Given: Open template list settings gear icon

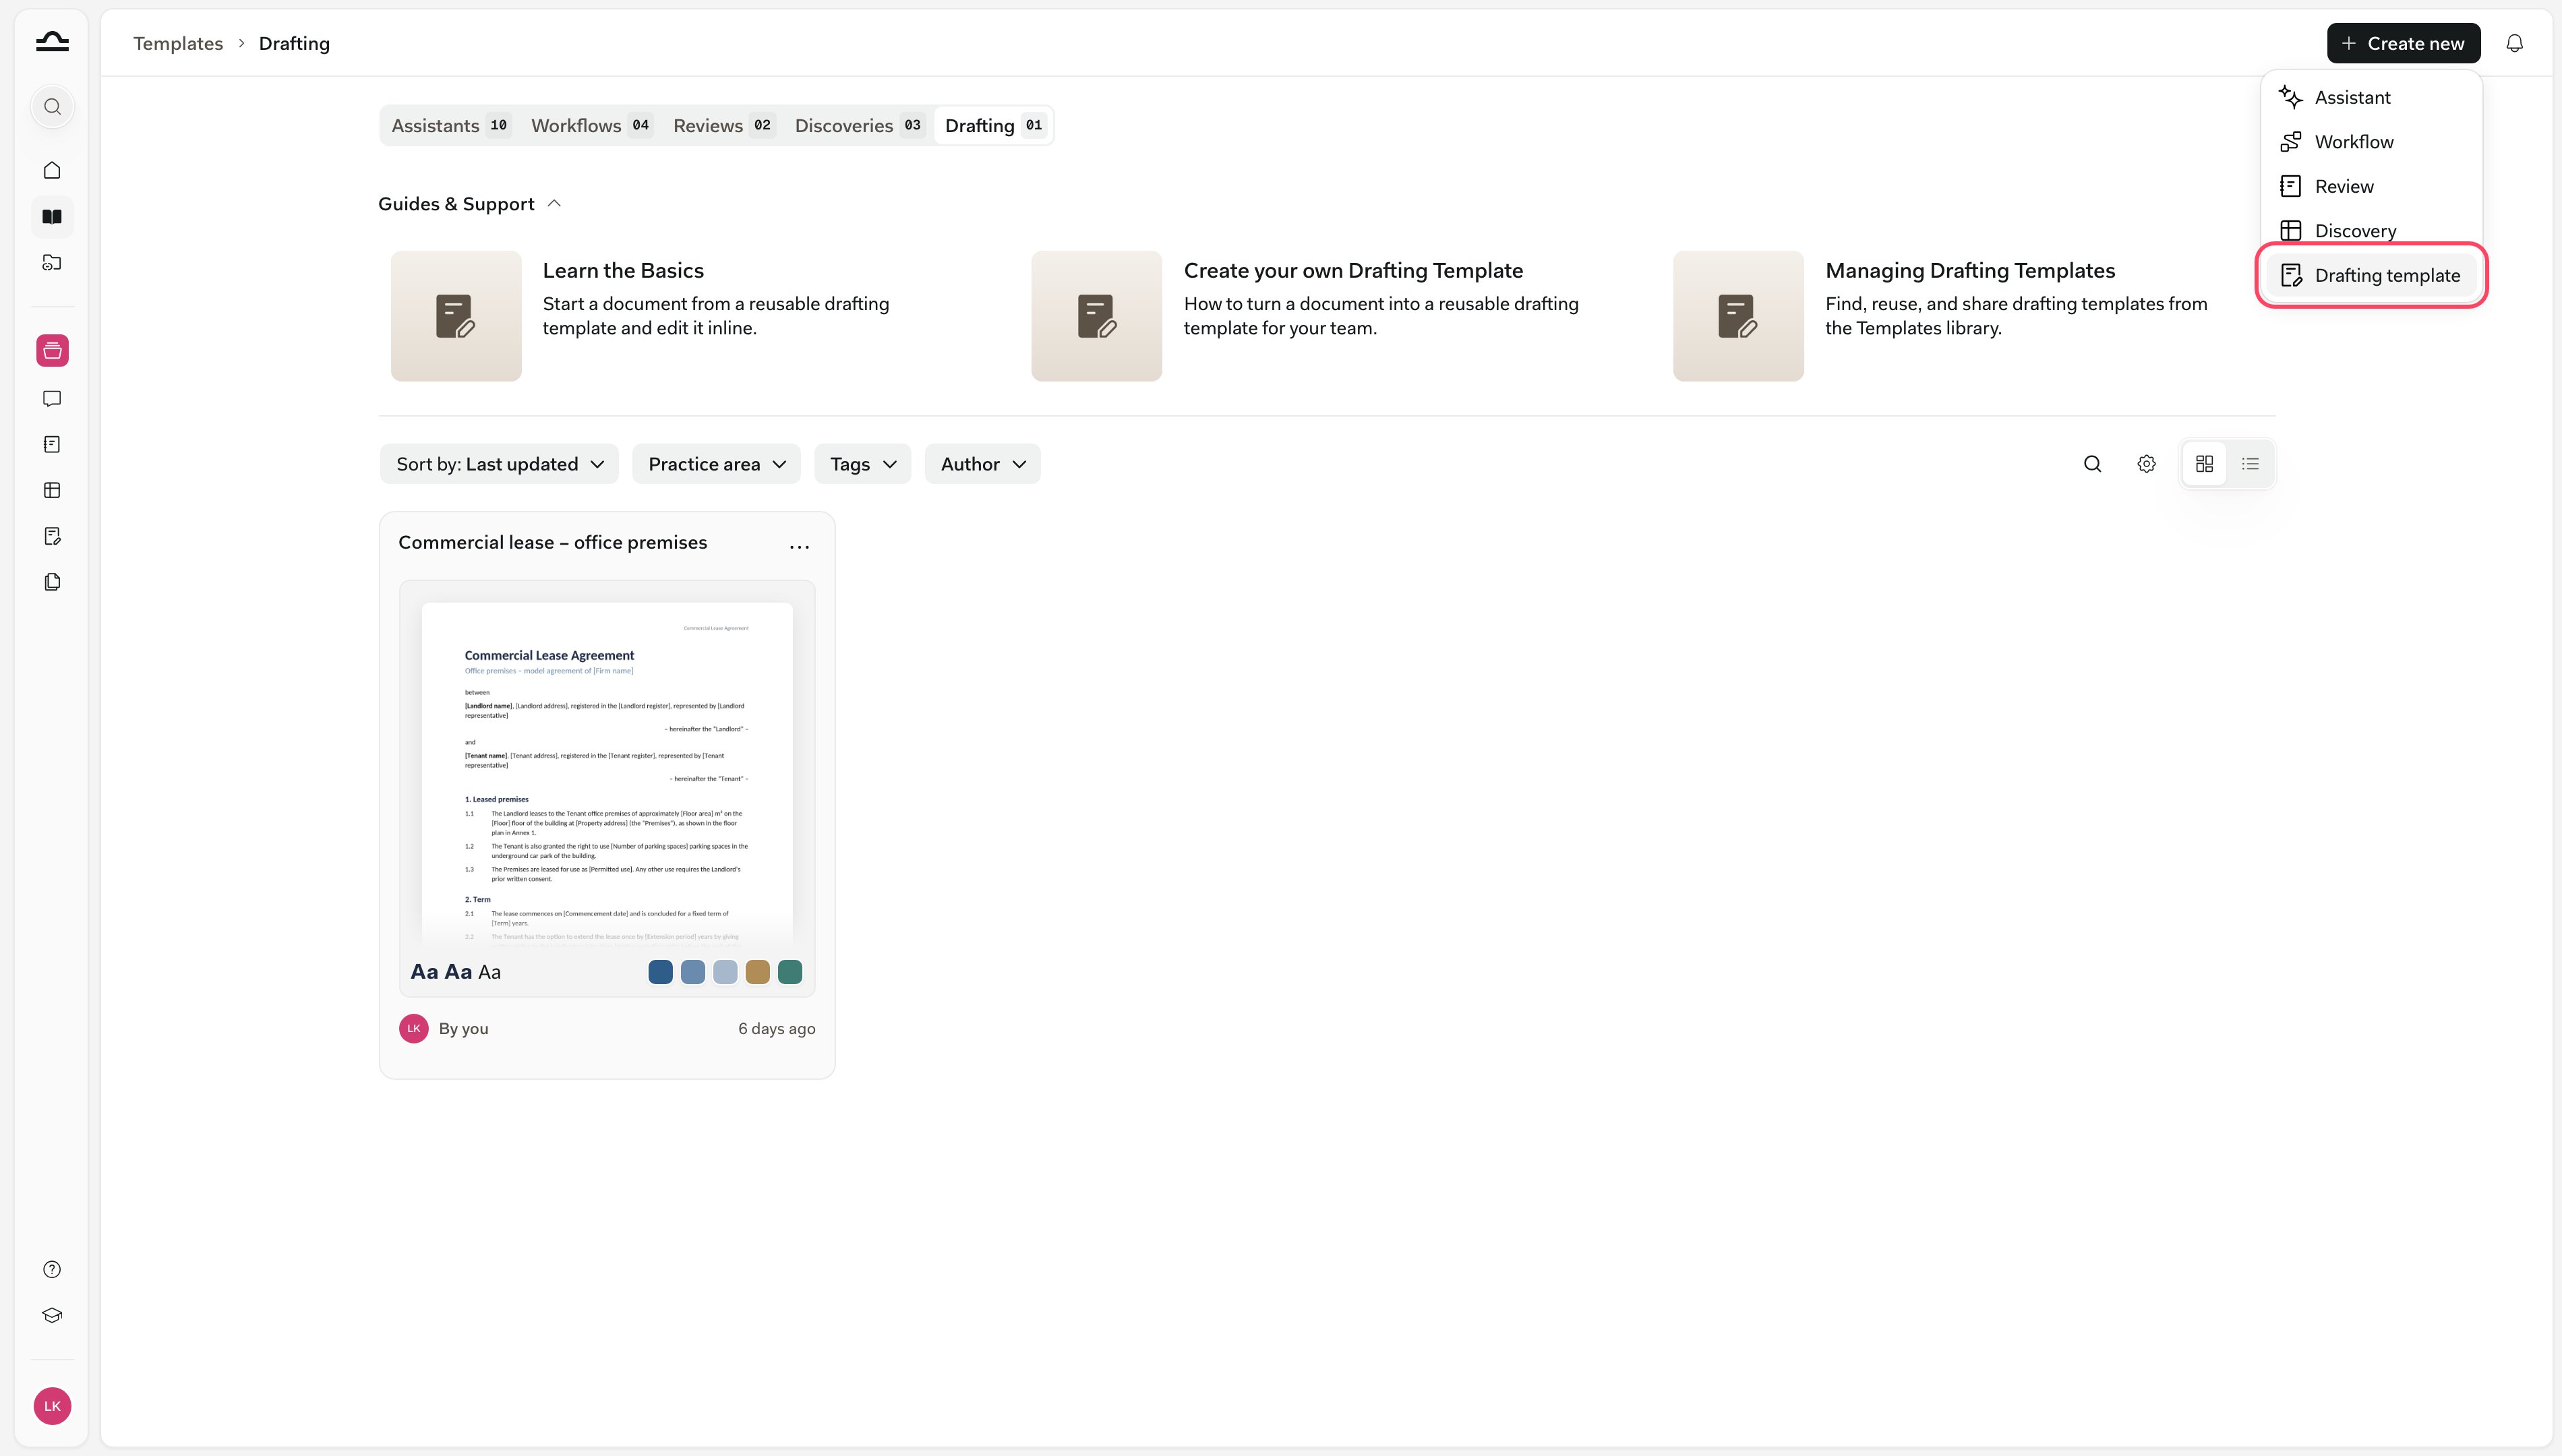Looking at the screenshot, I should coord(2146,464).
